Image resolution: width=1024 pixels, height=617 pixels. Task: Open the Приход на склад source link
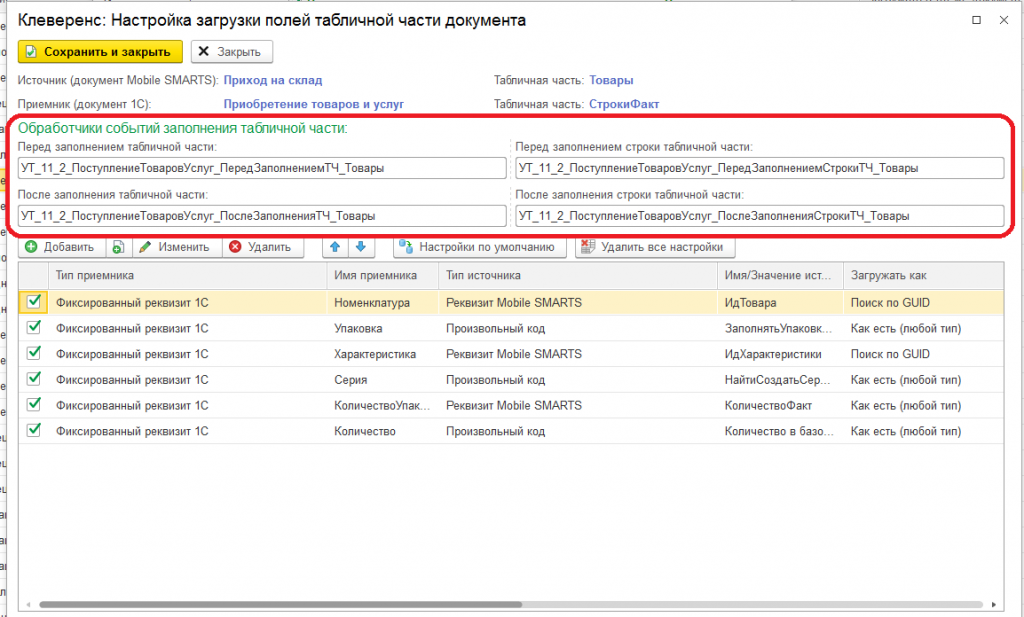point(272,80)
